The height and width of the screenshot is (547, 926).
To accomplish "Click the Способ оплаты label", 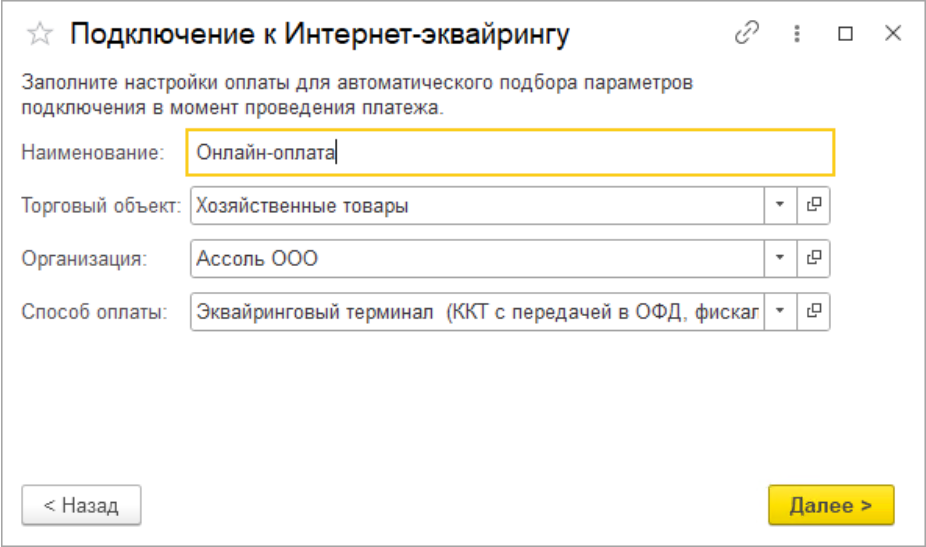I will tap(94, 311).
